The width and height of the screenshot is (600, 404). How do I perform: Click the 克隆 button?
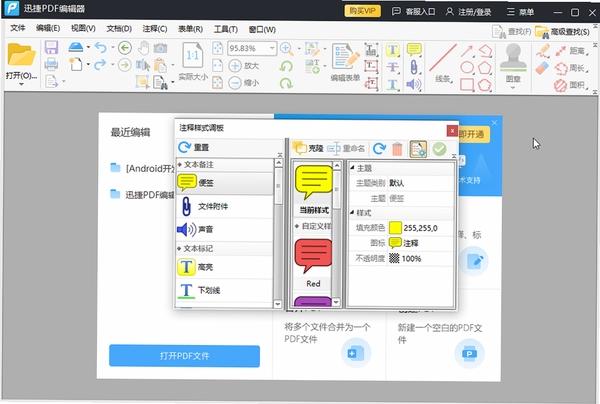point(308,148)
